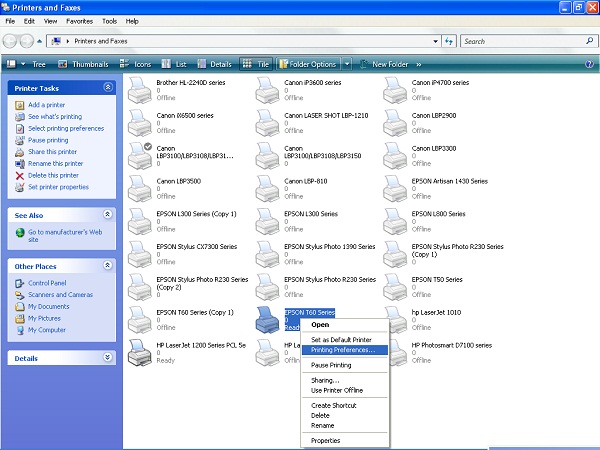Open the Favorites menu
Image resolution: width=600 pixels, height=450 pixels.
(80, 21)
